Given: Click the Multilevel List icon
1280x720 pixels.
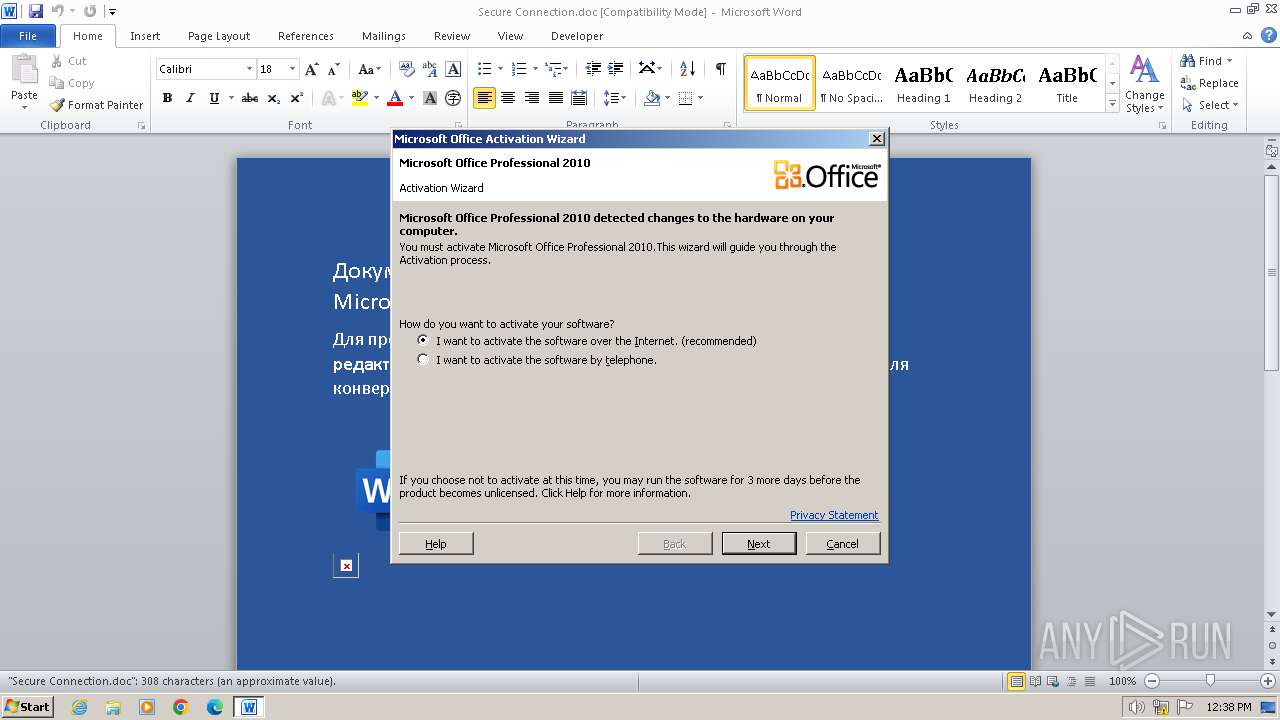Looking at the screenshot, I should [x=553, y=69].
